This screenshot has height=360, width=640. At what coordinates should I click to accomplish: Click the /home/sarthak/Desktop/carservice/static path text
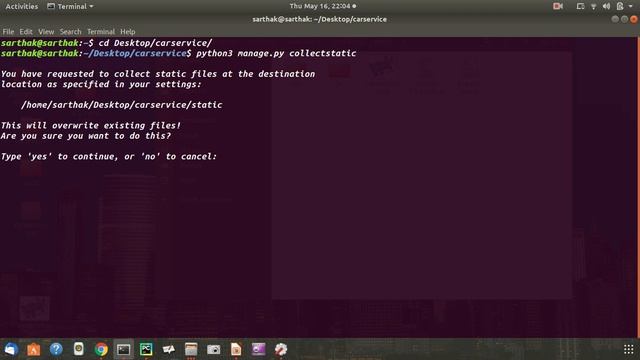122,105
